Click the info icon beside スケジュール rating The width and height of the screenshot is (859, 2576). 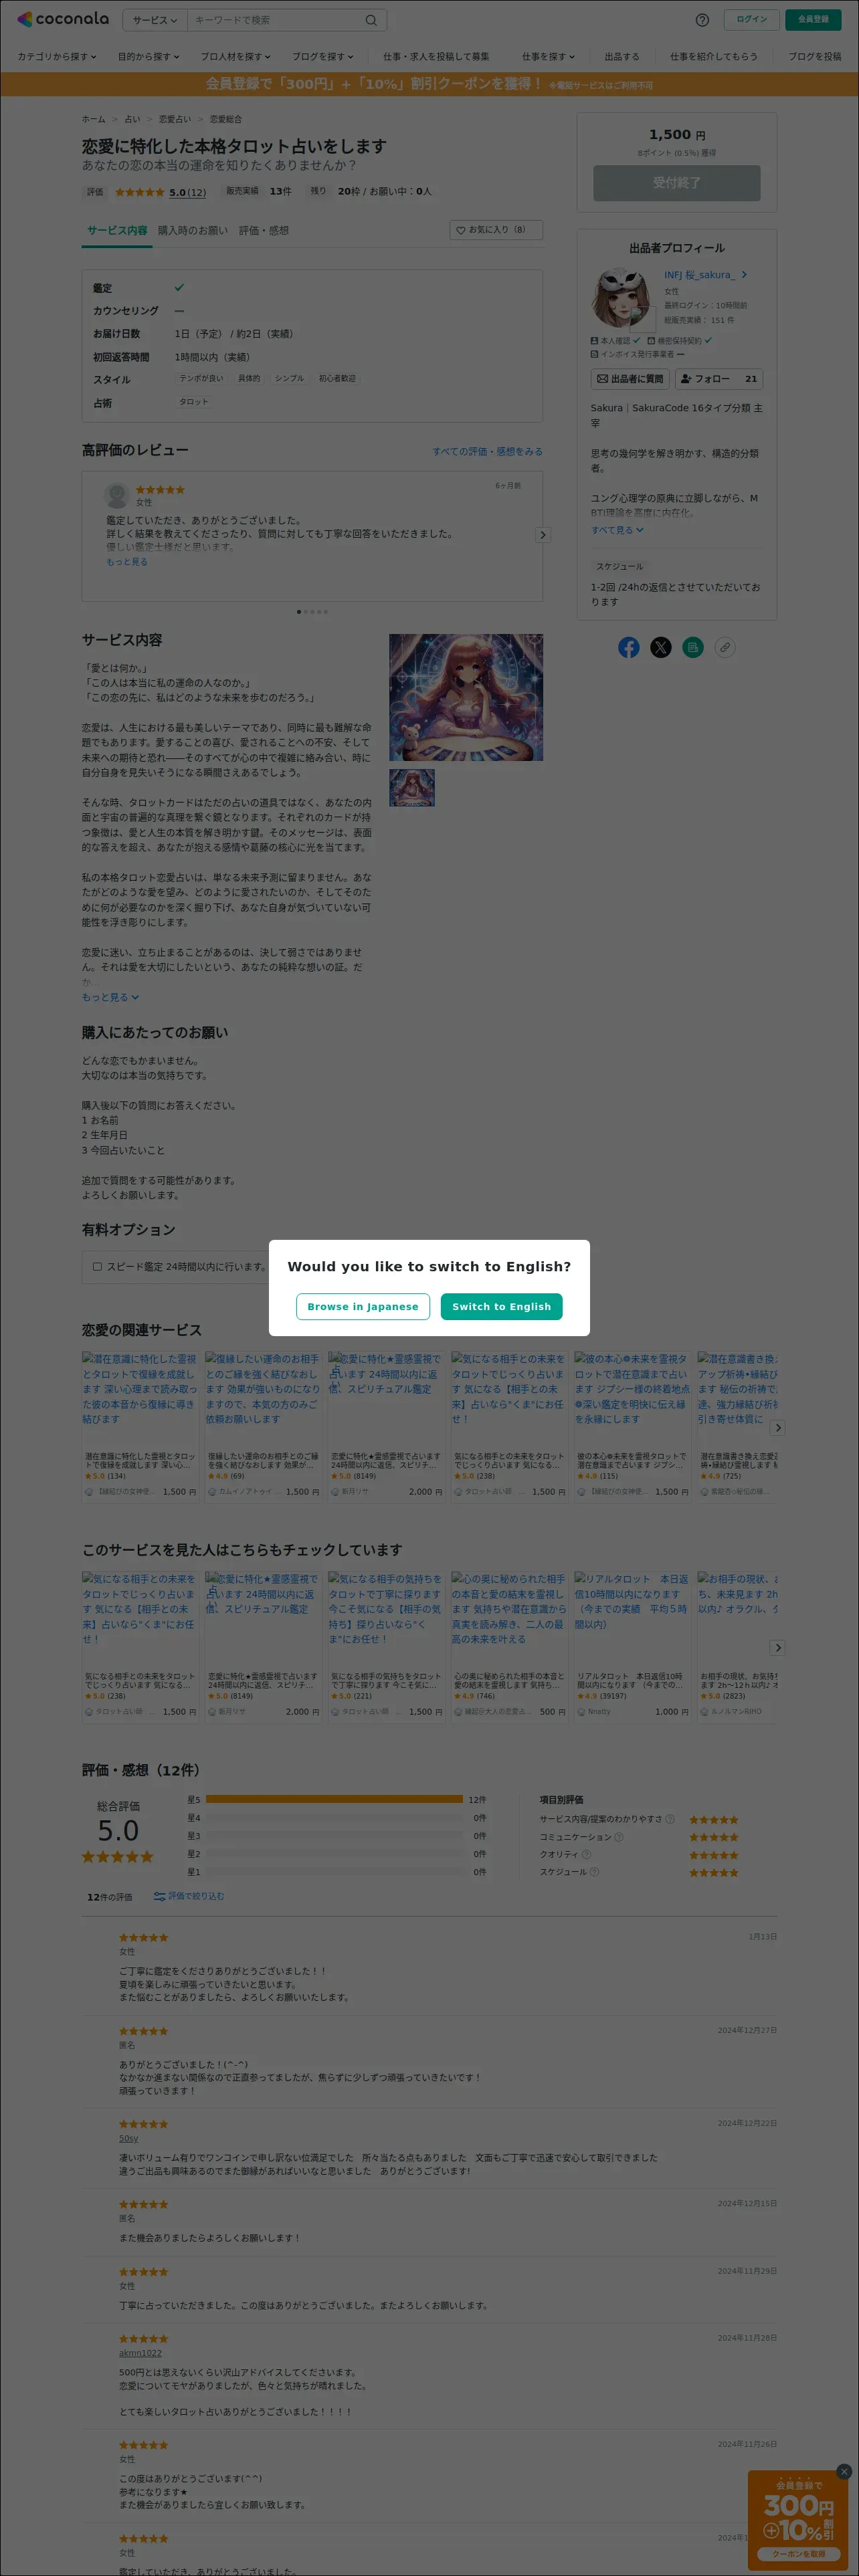click(594, 1872)
